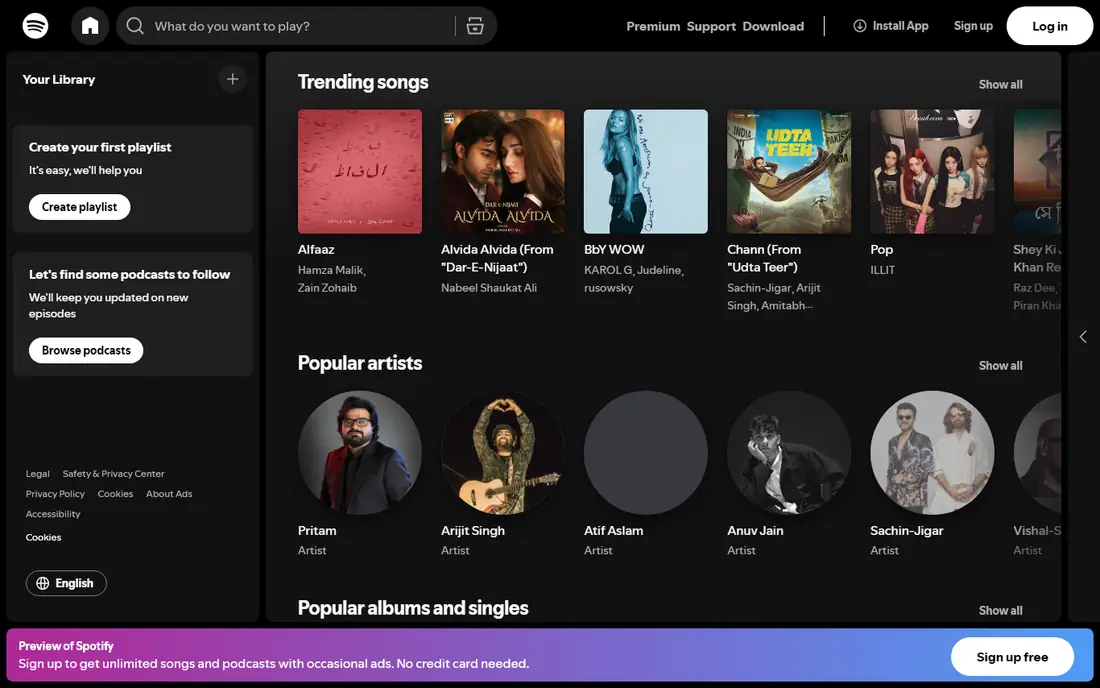
Task: Click Chann (From "Udta Teer") title
Action: pyautogui.click(x=764, y=258)
